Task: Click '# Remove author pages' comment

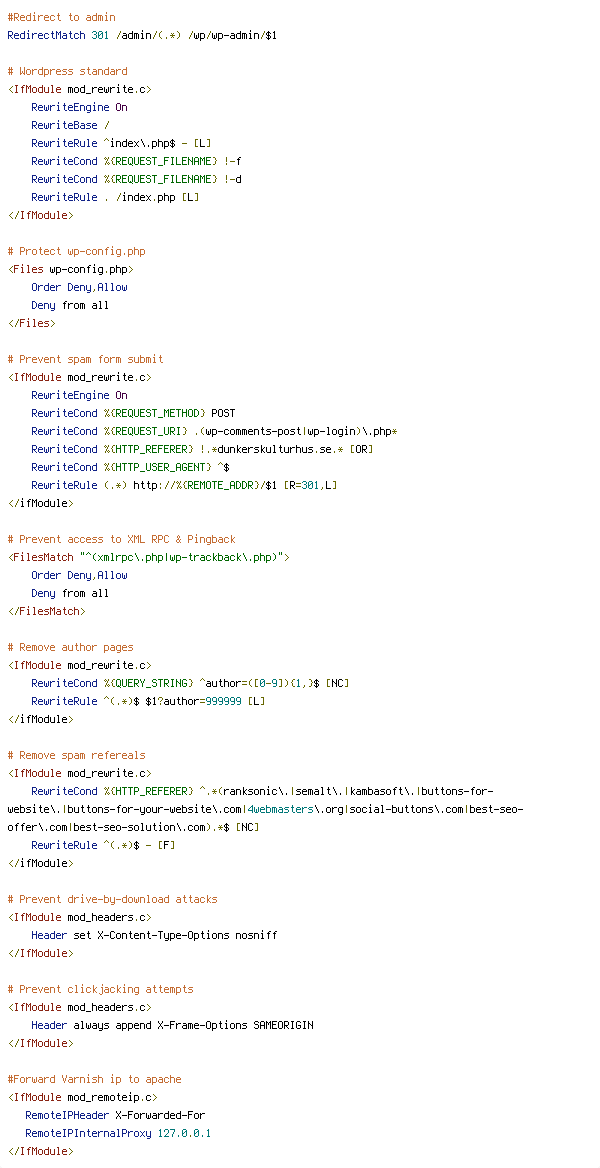Action: click(70, 647)
